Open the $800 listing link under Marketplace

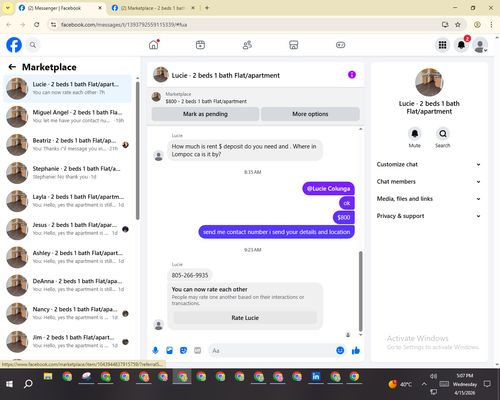(206, 101)
